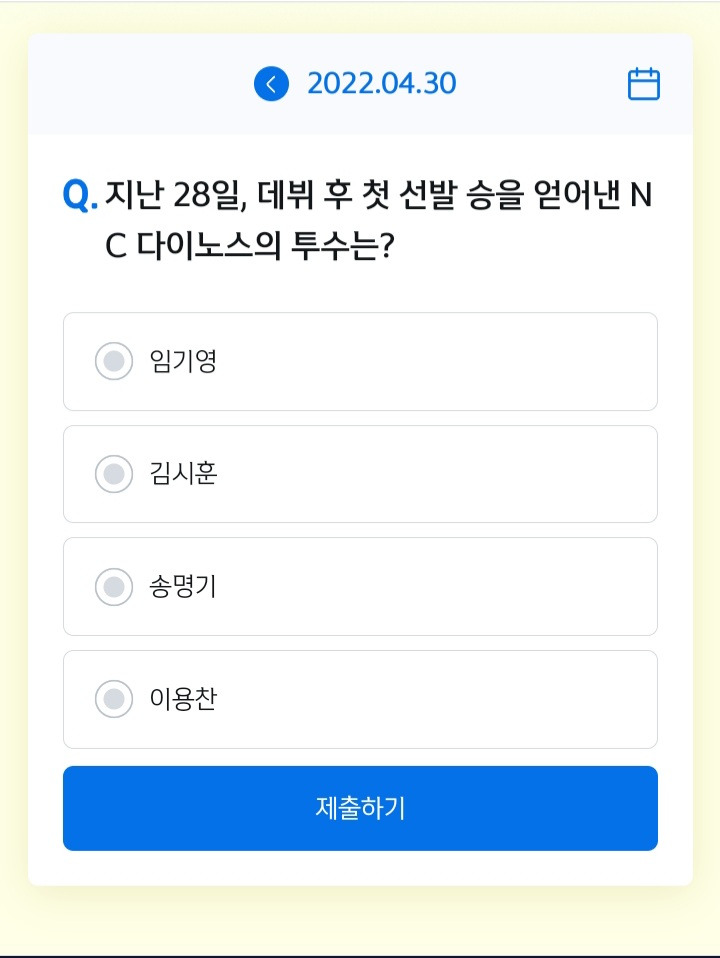Click empty area of 임기영 option card
The height and width of the screenshot is (958, 720).
click(x=440, y=361)
